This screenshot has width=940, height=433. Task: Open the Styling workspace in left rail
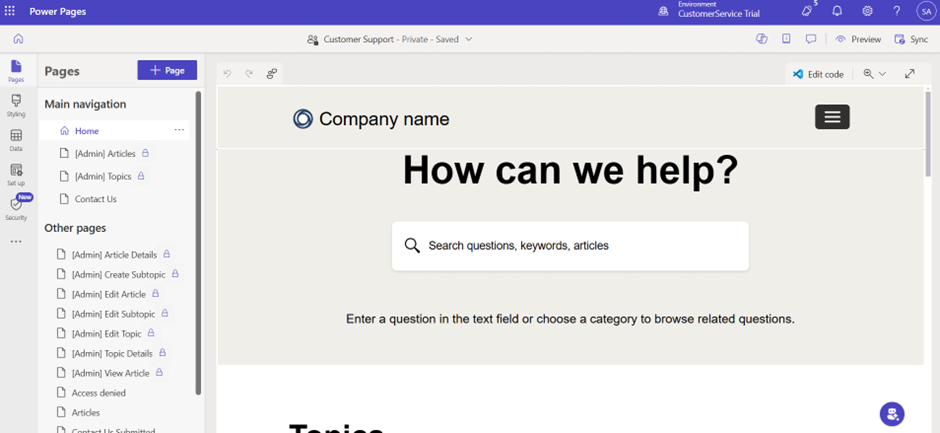tap(16, 105)
